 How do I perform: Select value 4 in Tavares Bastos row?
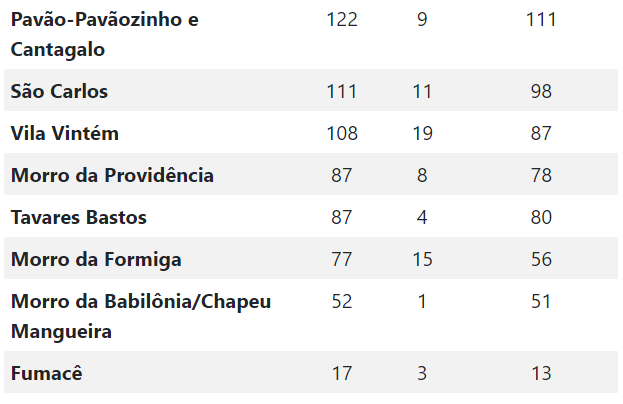pos(422,217)
